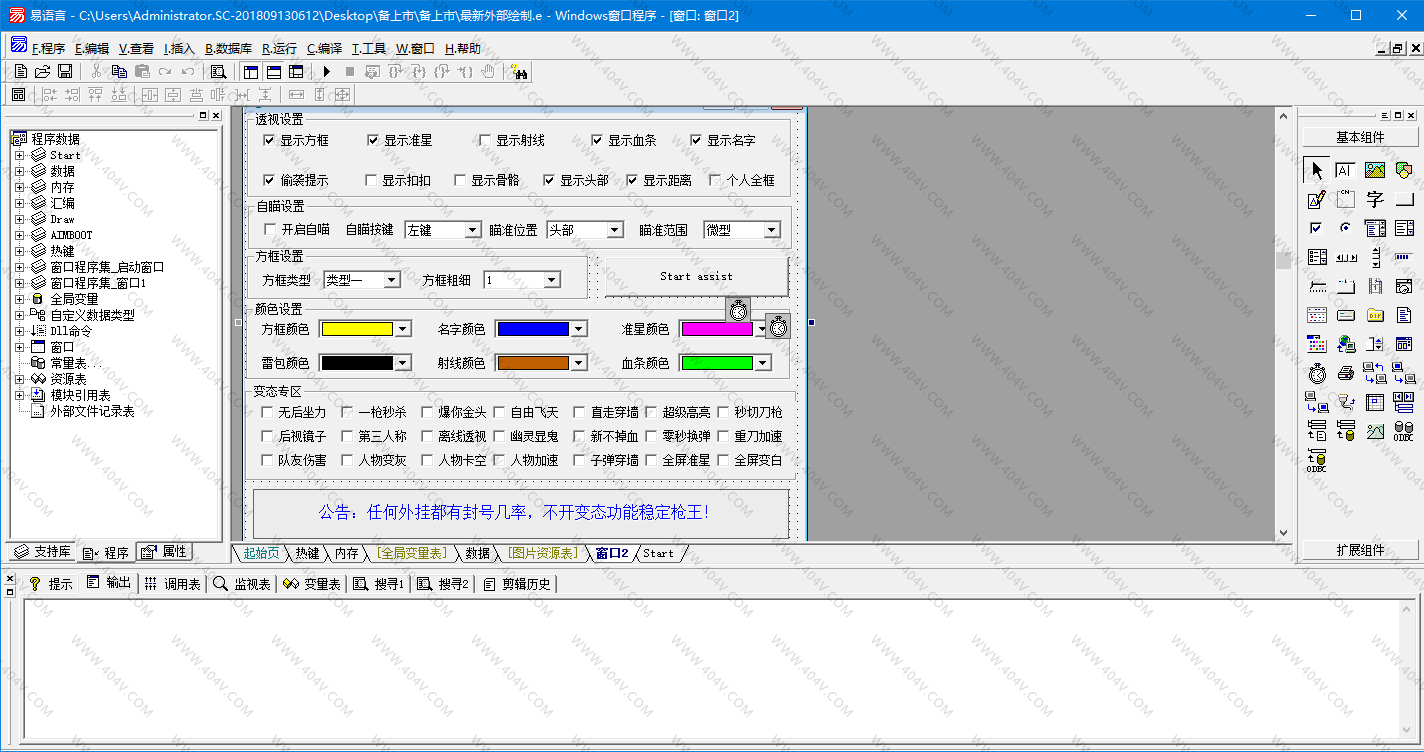Click the Save floppy disk icon
The height and width of the screenshot is (752, 1424).
pyautogui.click(x=65, y=71)
